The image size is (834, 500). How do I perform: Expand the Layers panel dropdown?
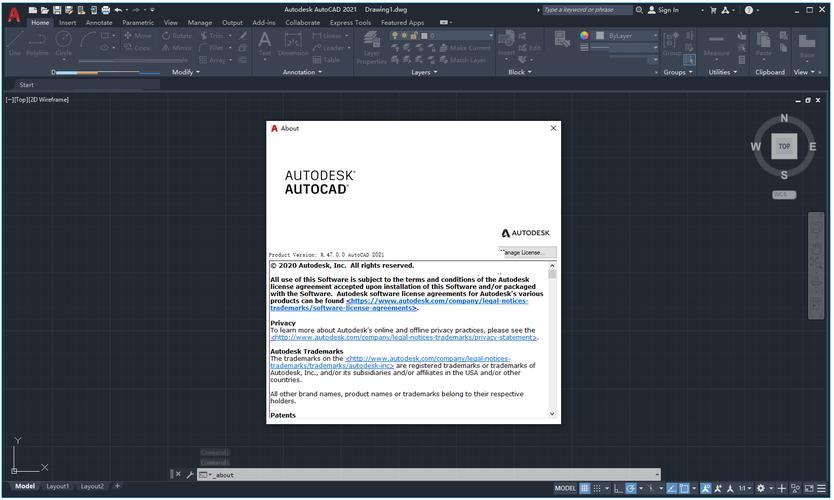[424, 72]
